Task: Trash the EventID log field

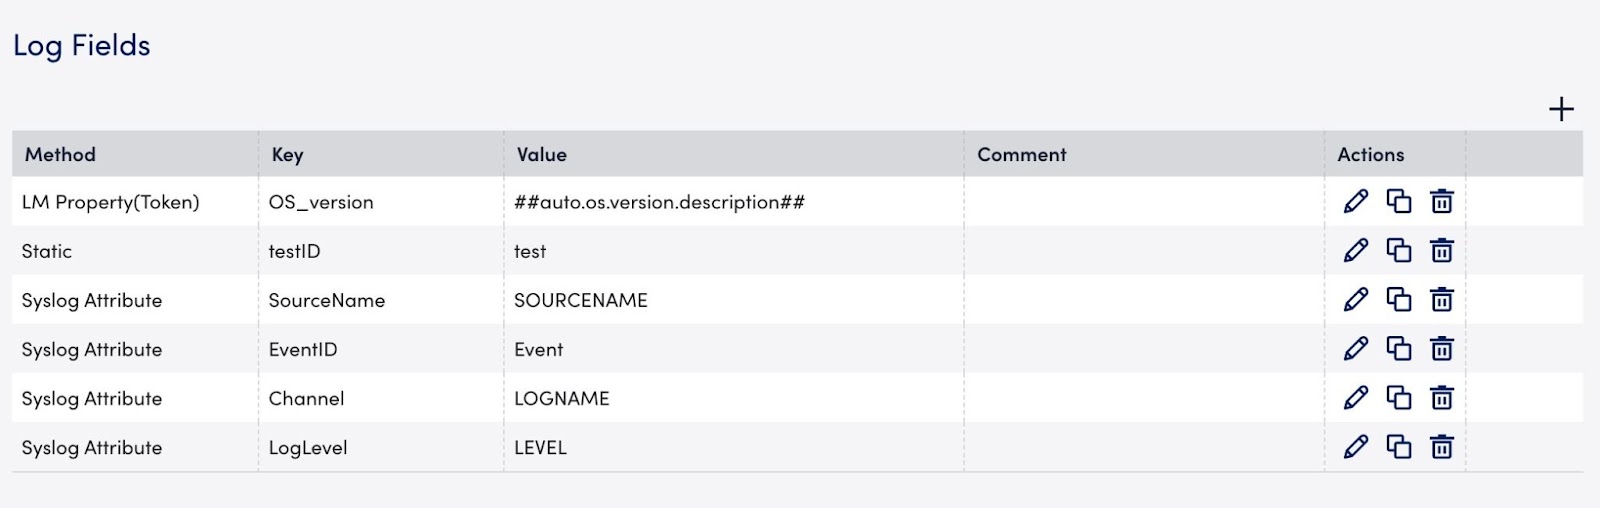Action: point(1441,348)
